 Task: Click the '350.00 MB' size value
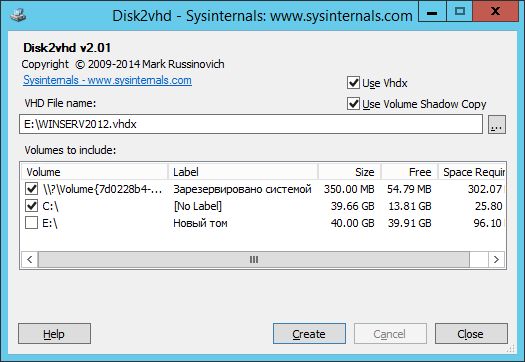pyautogui.click(x=349, y=189)
